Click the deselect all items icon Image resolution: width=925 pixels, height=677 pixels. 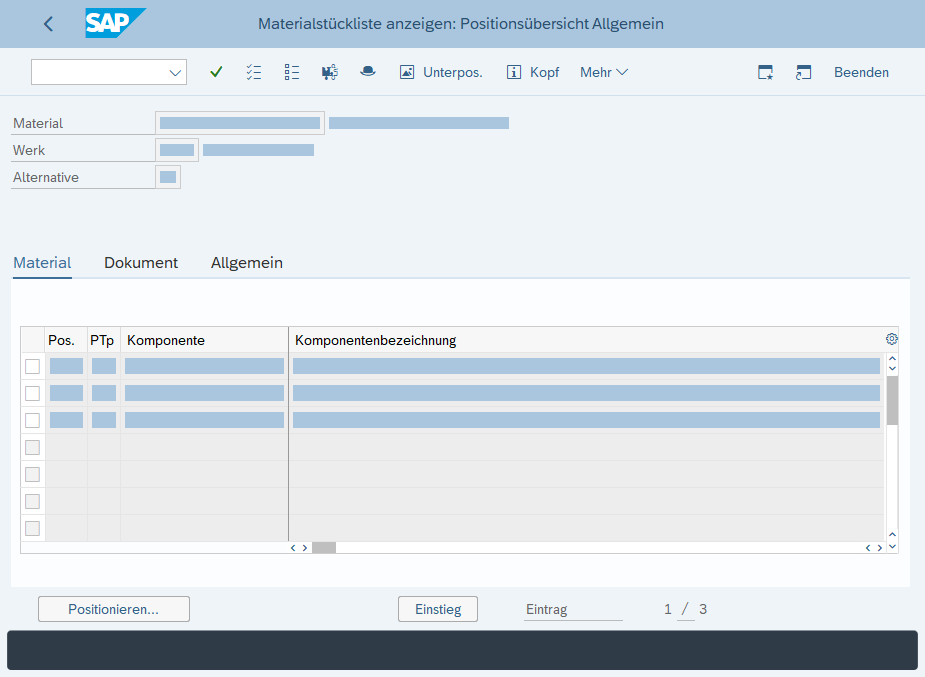click(x=292, y=72)
